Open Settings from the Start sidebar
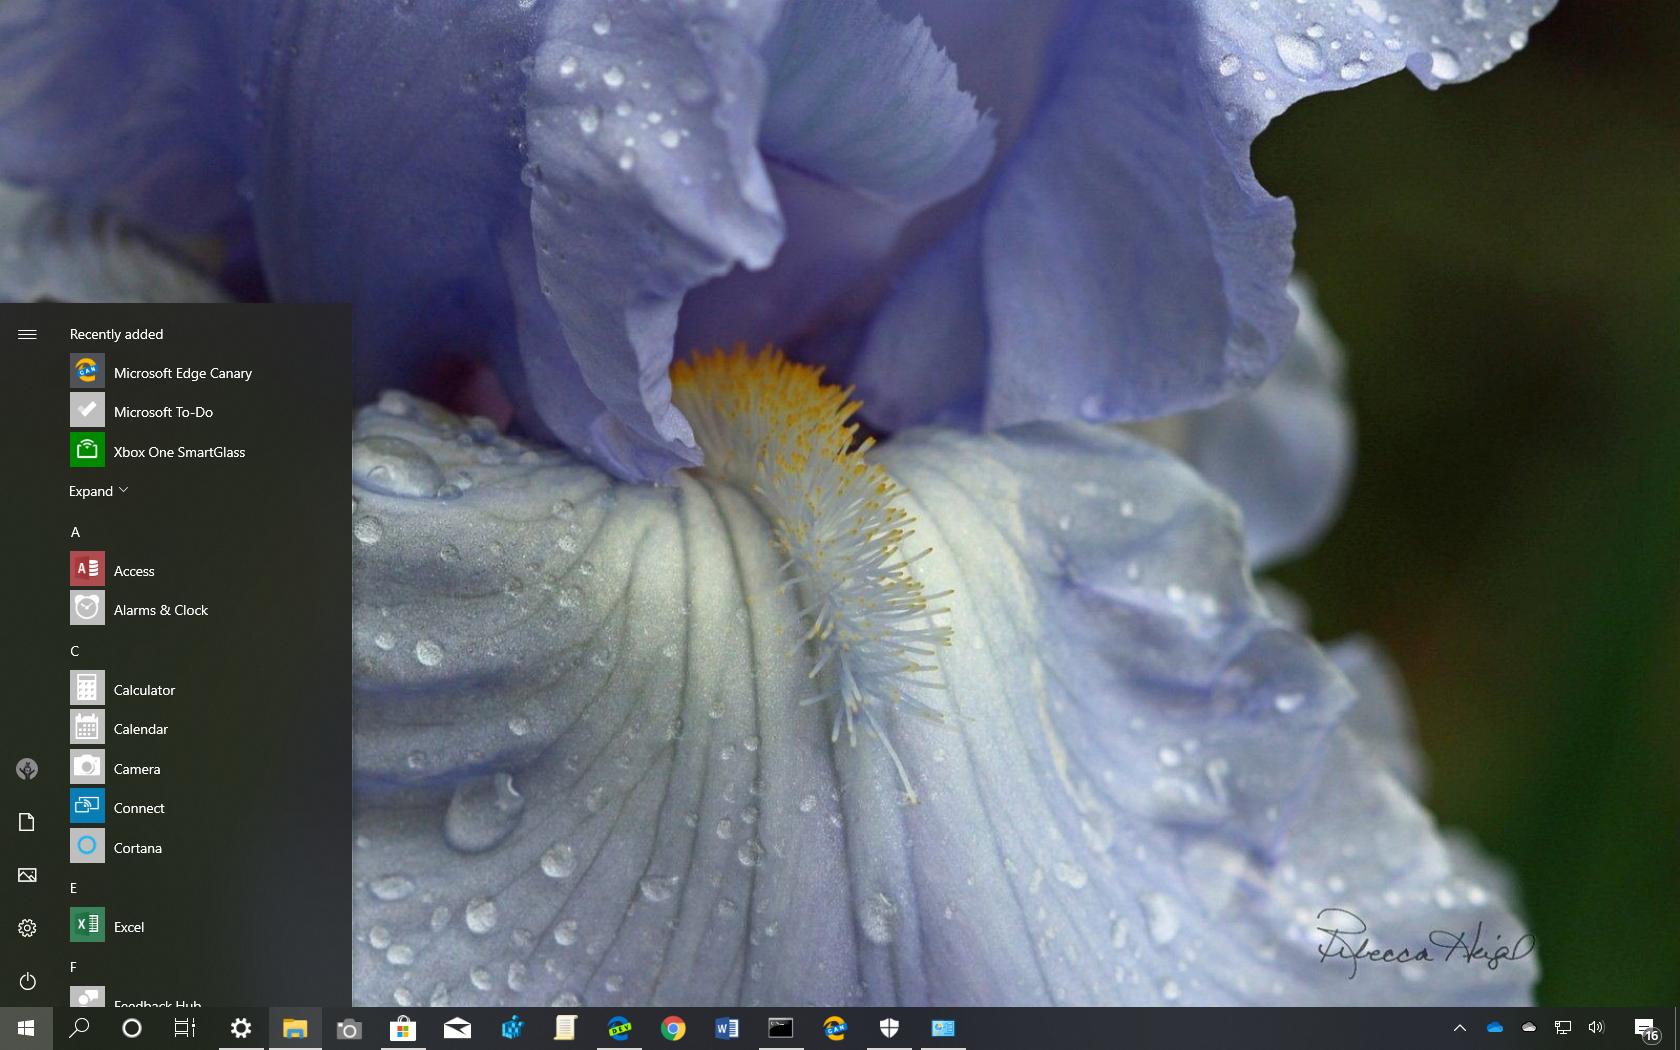1680x1050 pixels. point(27,928)
